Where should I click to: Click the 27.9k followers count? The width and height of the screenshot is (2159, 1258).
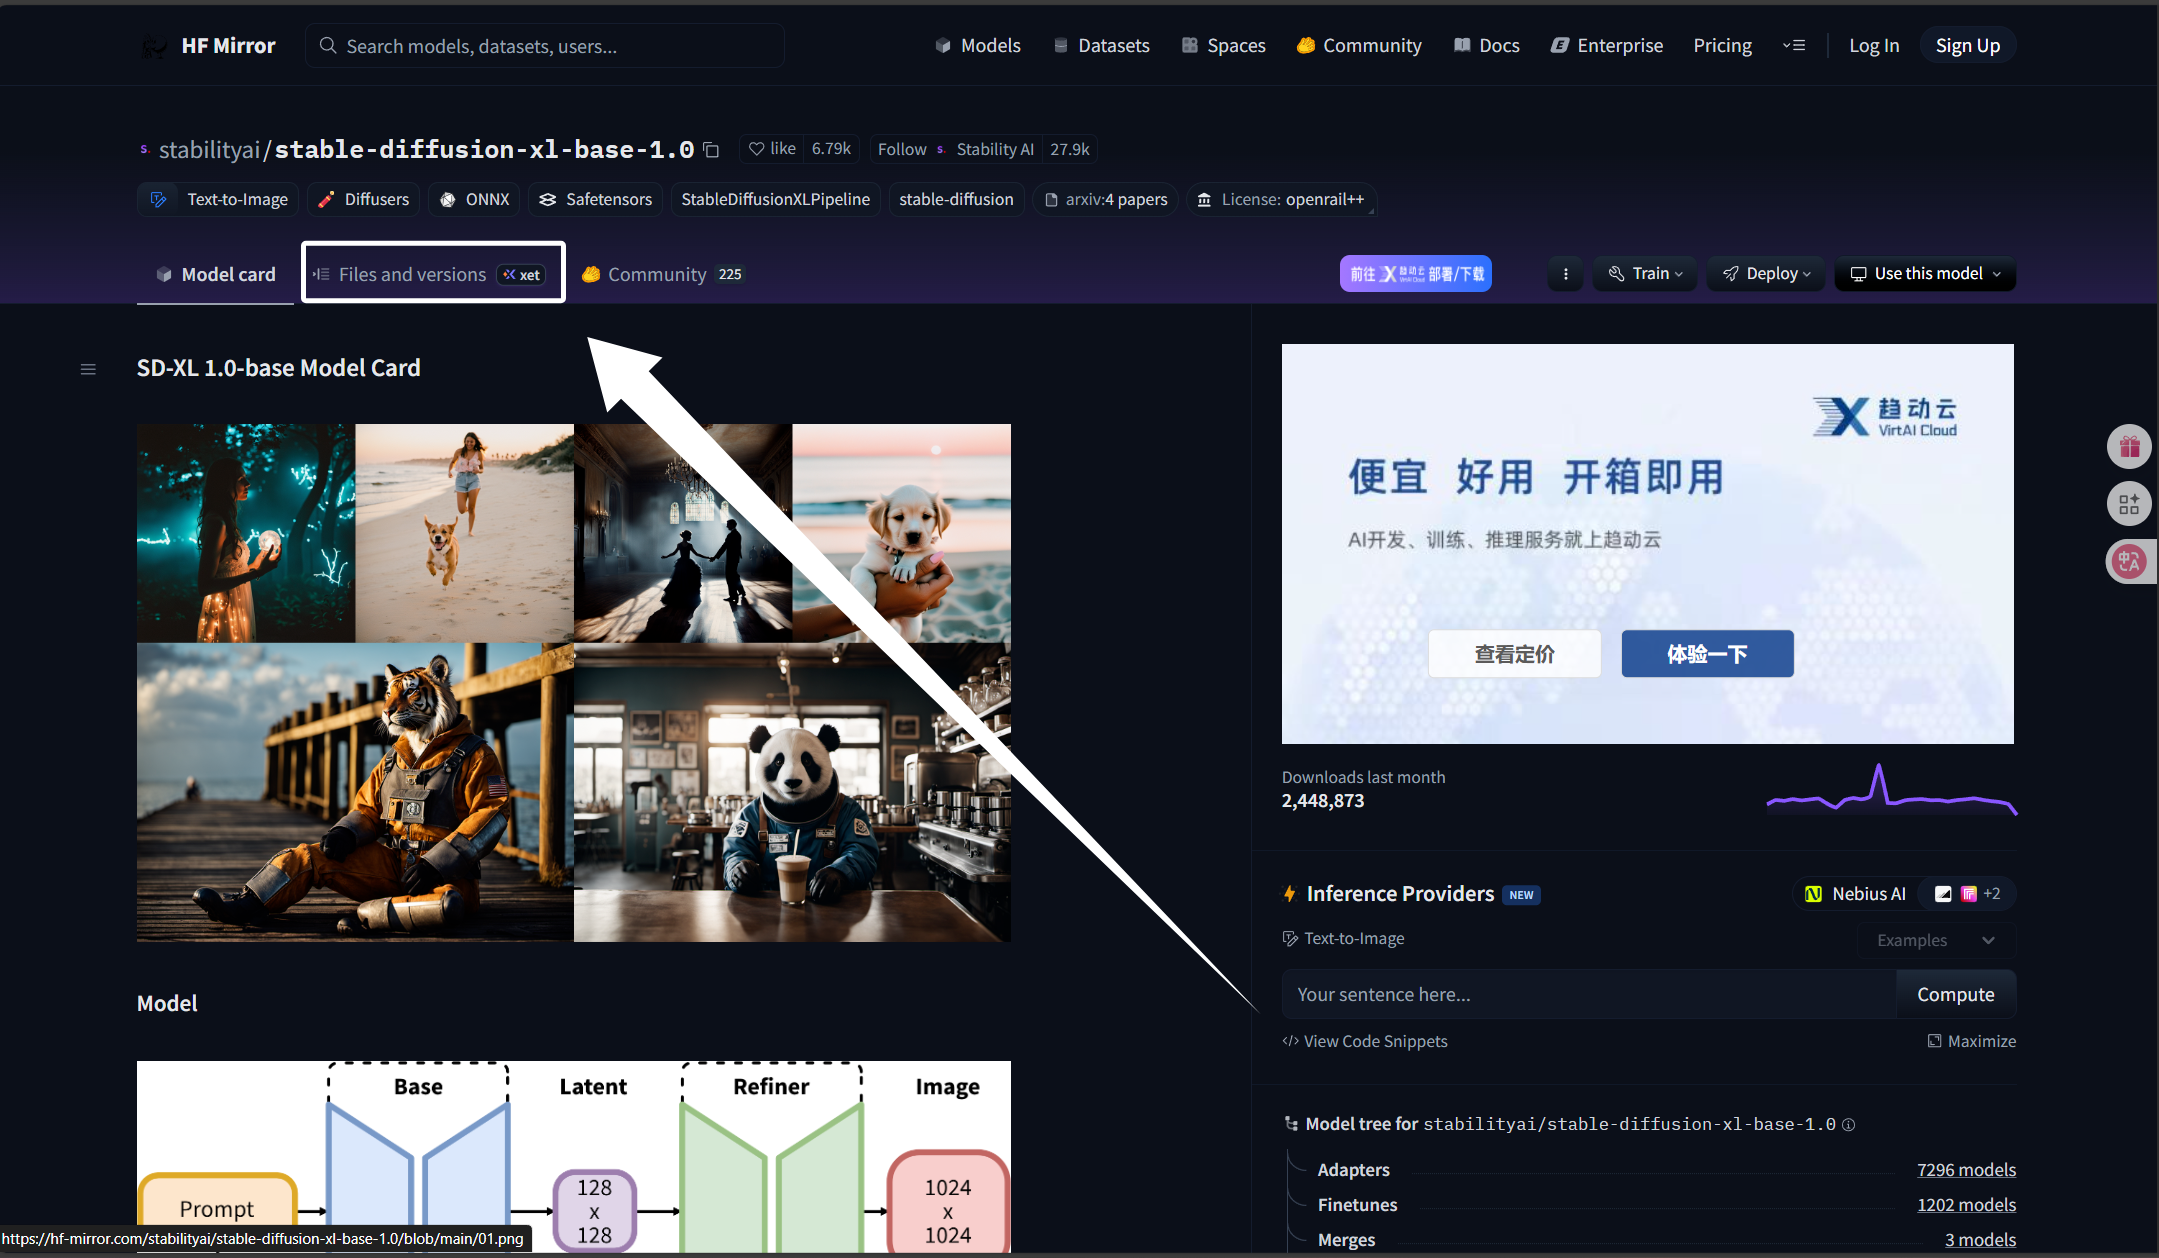click(x=1069, y=149)
